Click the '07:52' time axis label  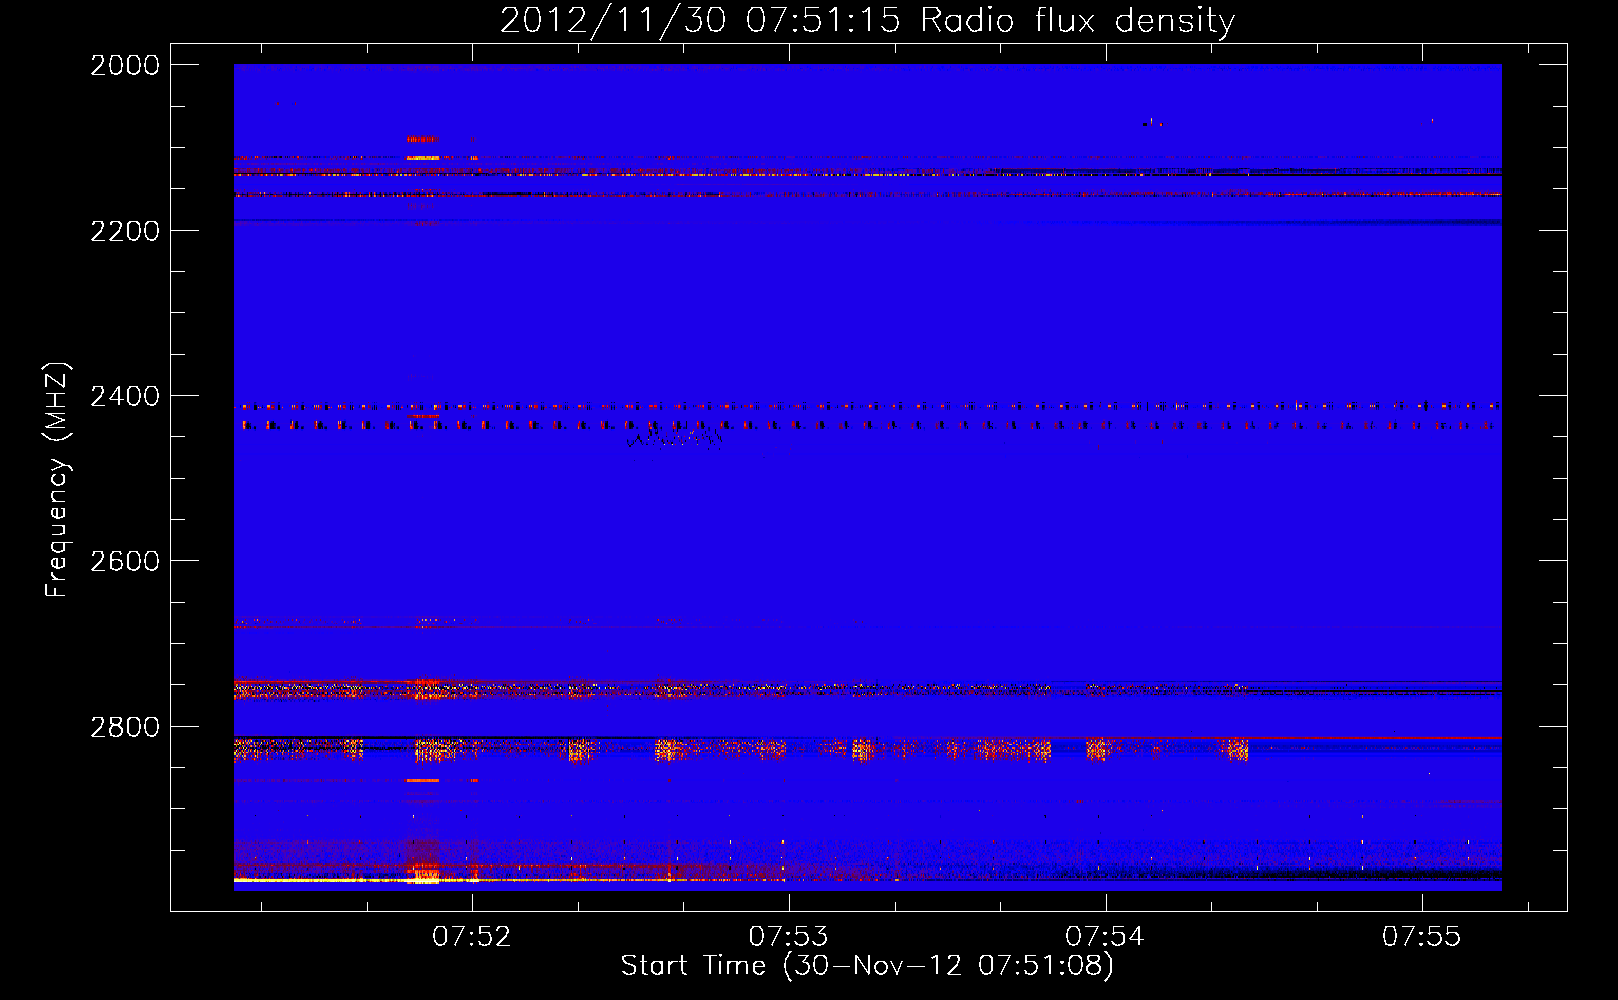point(472,937)
